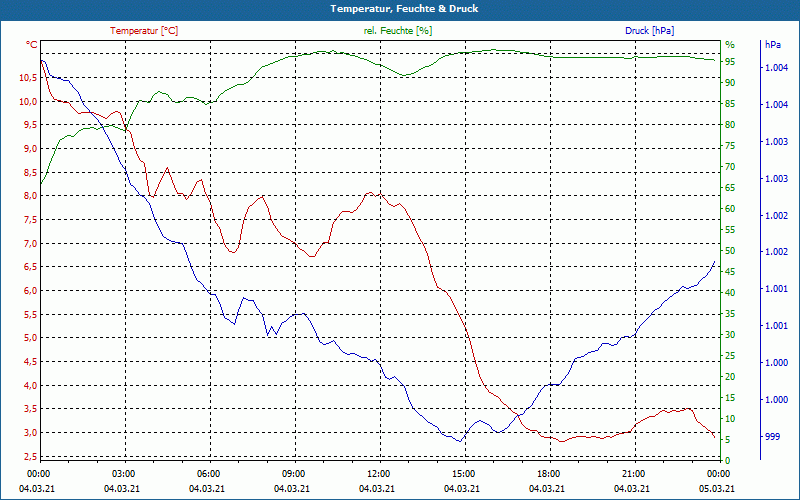The image size is (800, 500).
Task: Click "60" on the green humidity axis
Action: click(730, 209)
